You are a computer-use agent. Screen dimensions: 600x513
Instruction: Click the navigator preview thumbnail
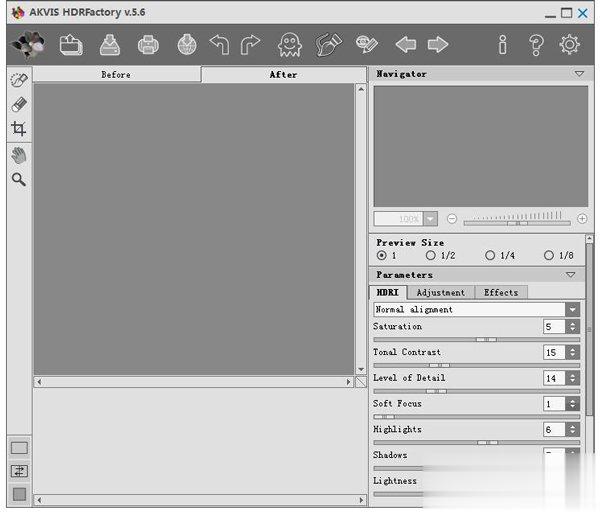click(x=481, y=146)
